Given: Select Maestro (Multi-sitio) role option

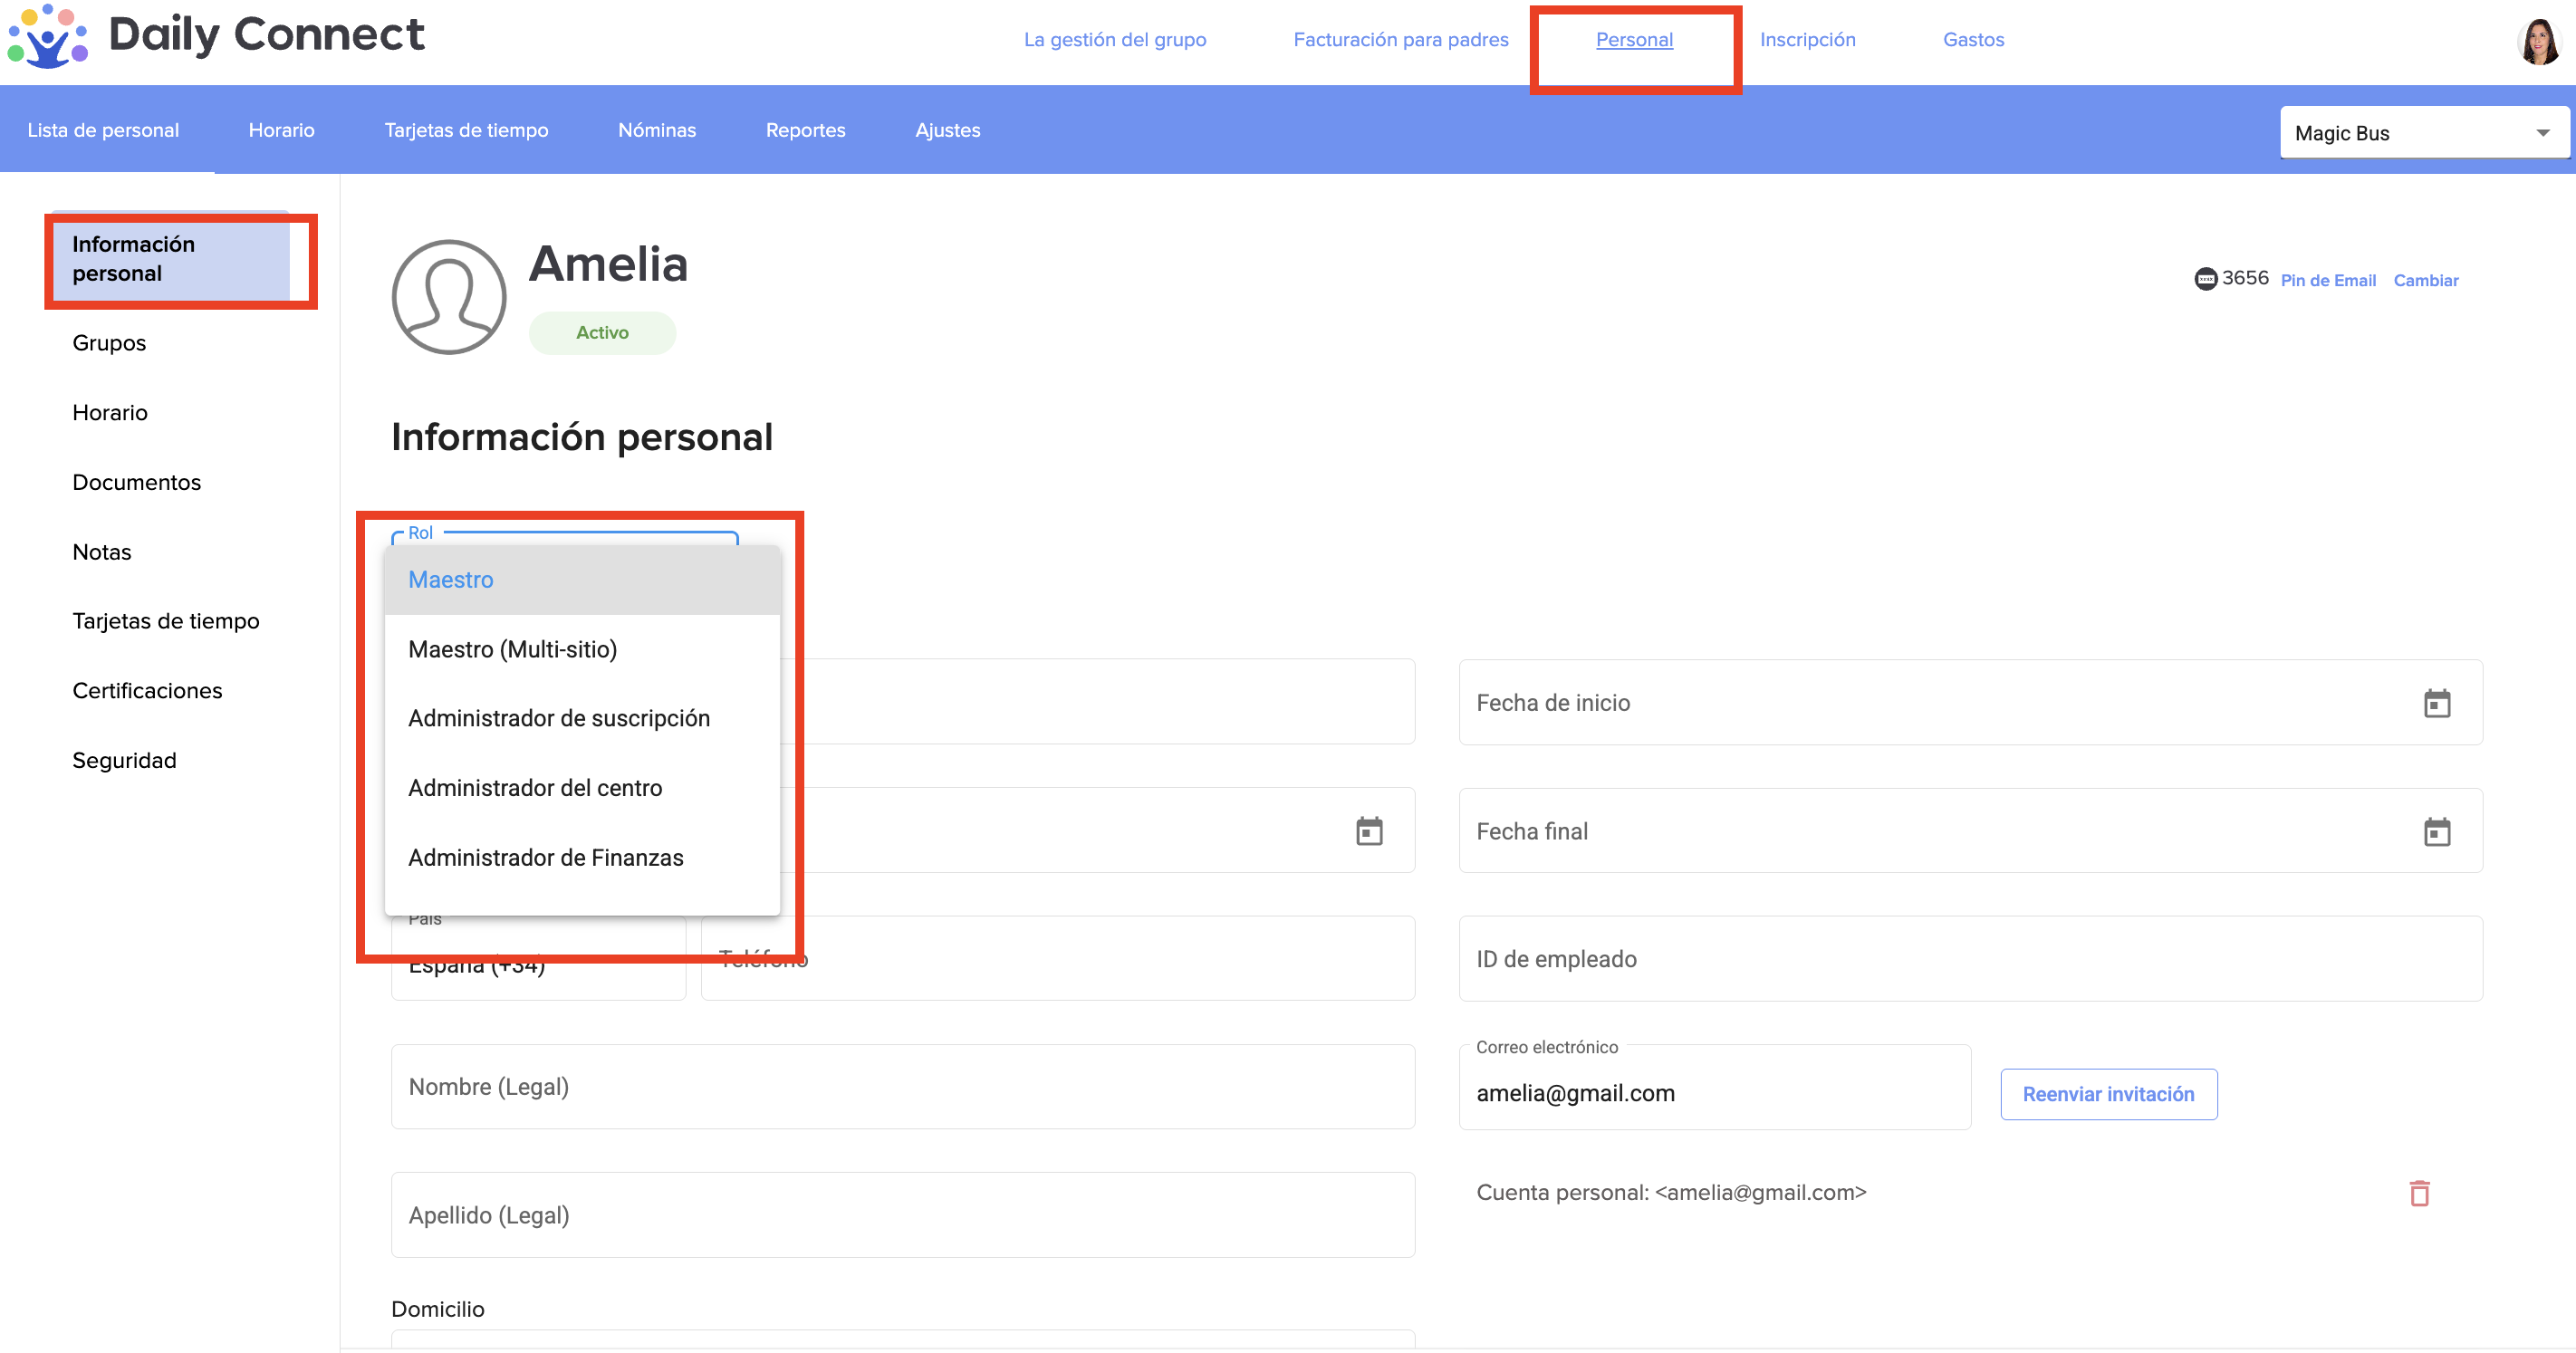Looking at the screenshot, I should [512, 649].
